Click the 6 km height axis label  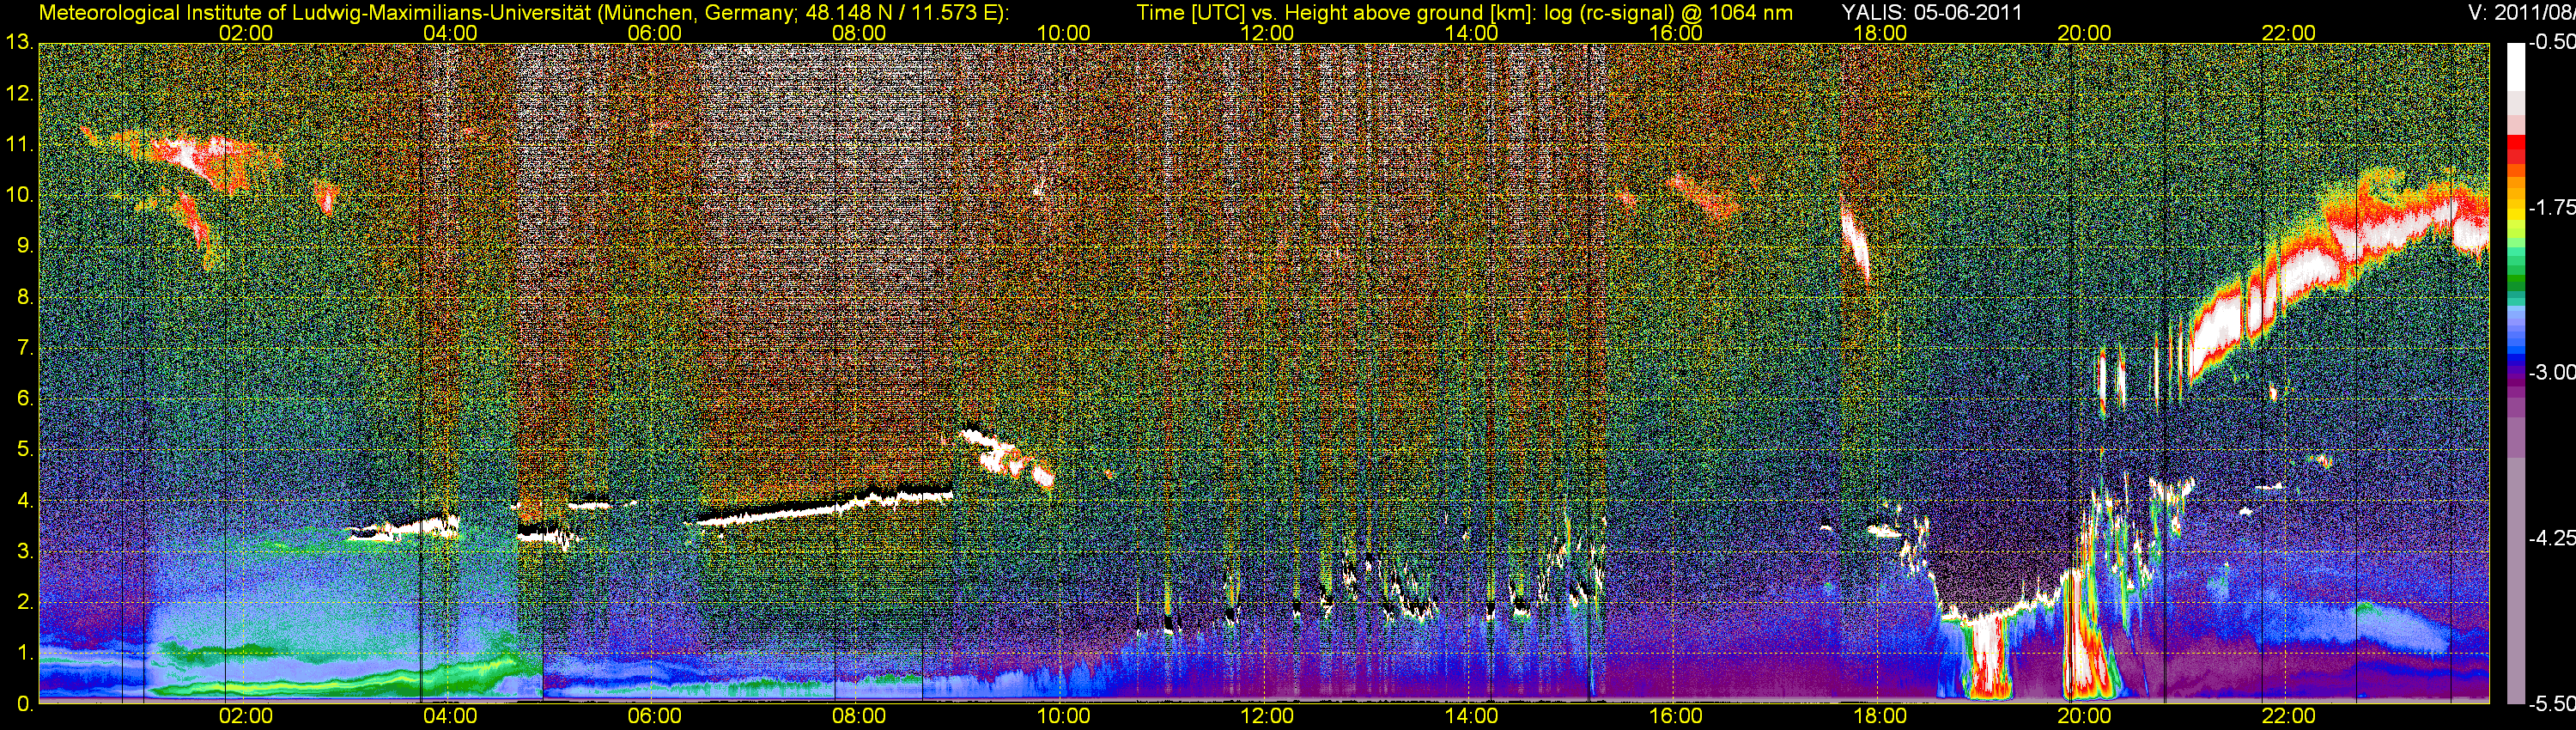24,398
